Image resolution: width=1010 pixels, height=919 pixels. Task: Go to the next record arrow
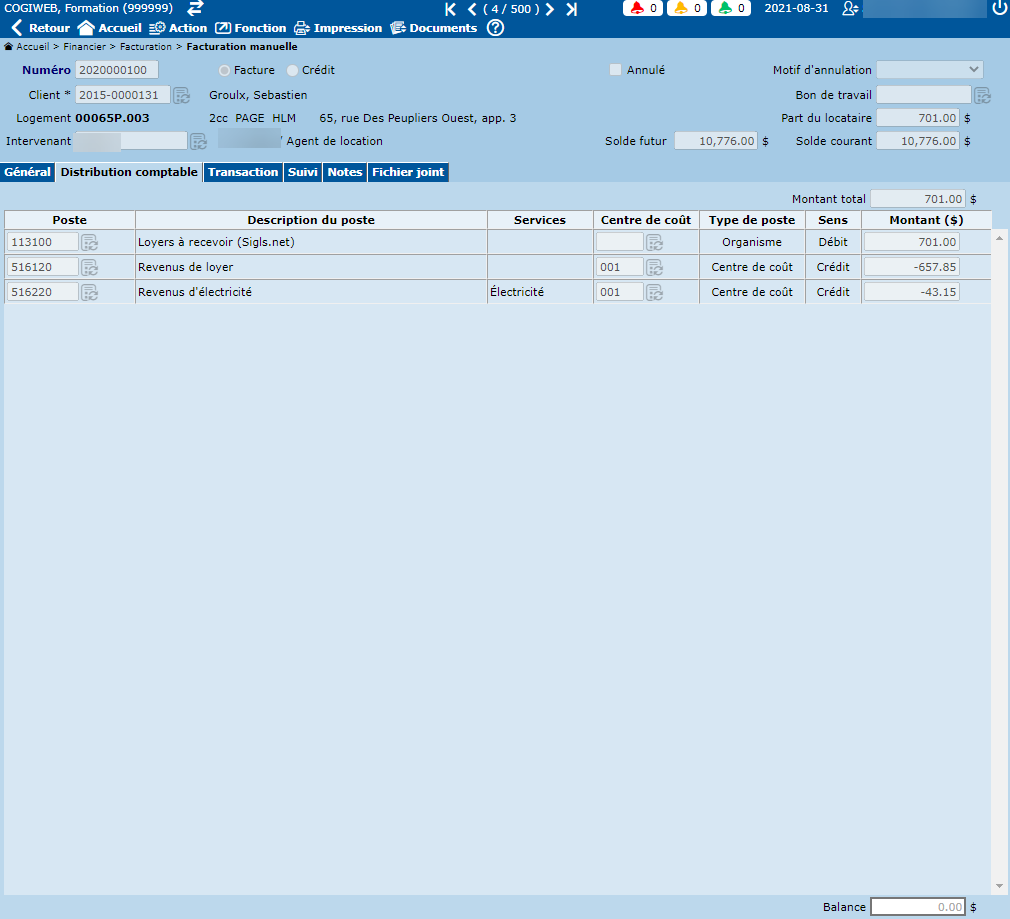pos(550,9)
